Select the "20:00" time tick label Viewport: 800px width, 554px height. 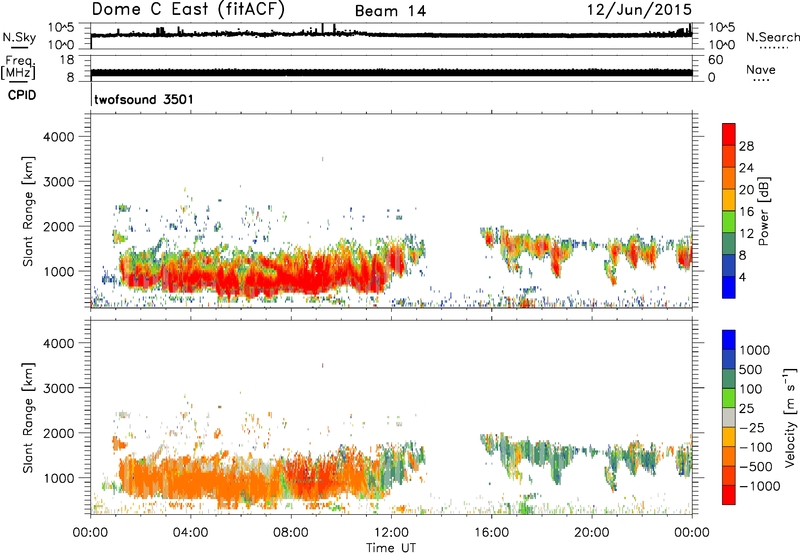pos(592,533)
